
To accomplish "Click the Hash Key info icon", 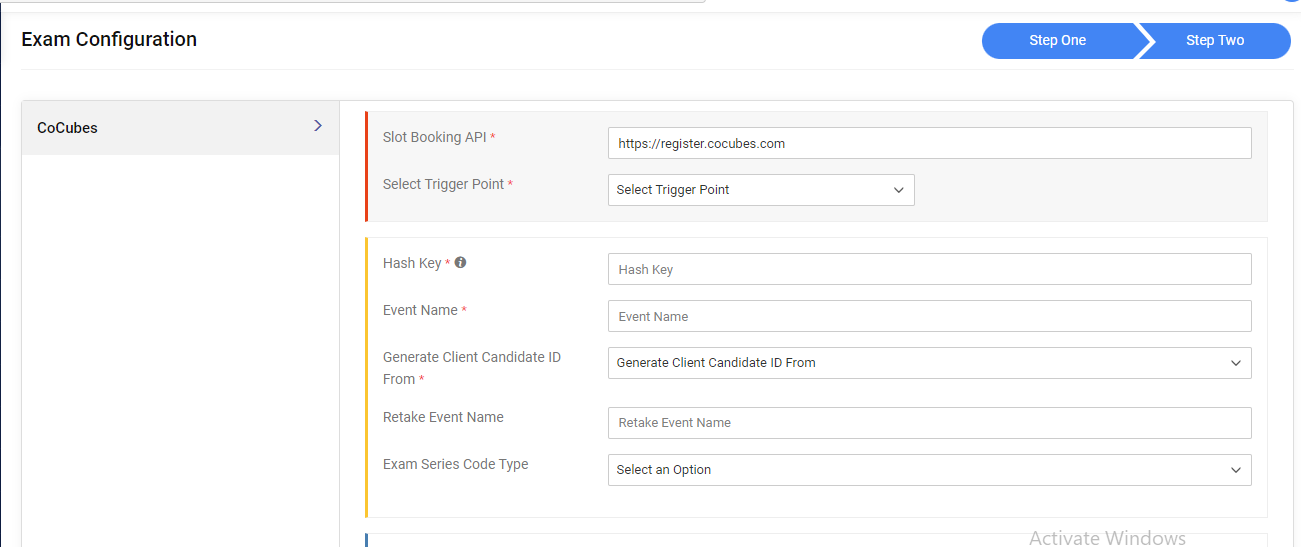I will pyautogui.click(x=460, y=263).
